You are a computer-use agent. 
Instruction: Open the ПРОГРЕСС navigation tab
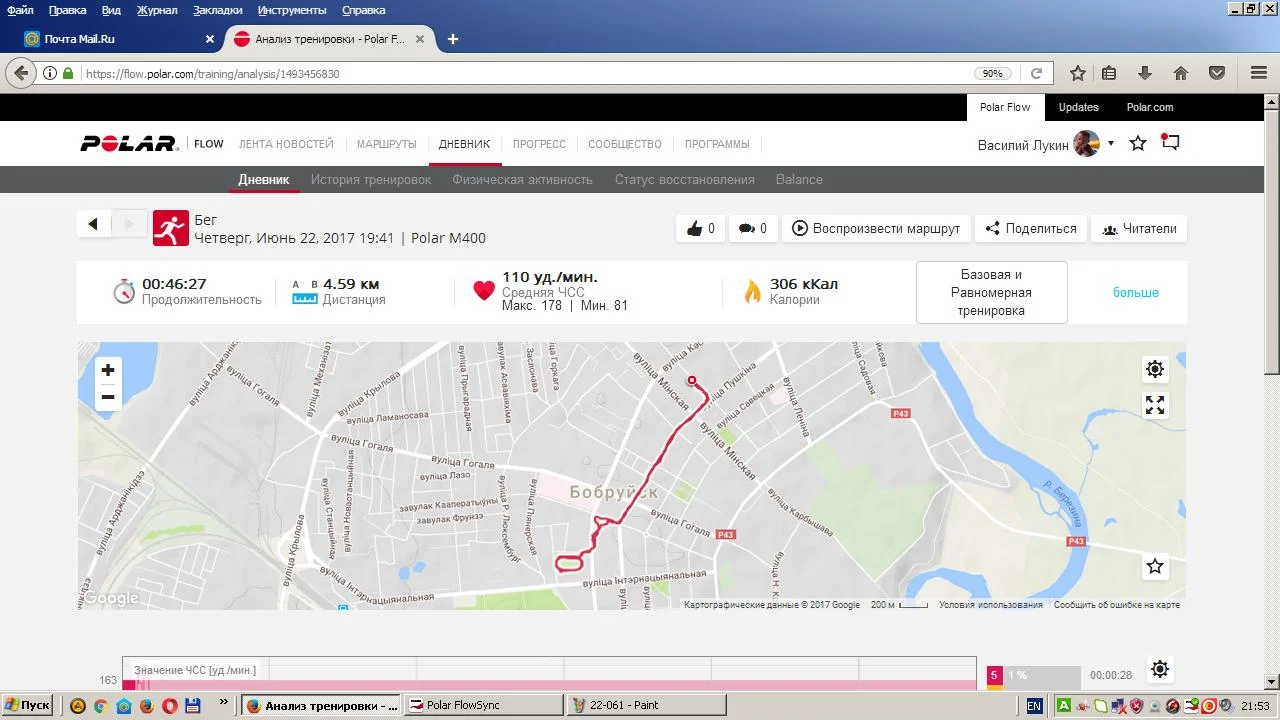click(539, 144)
